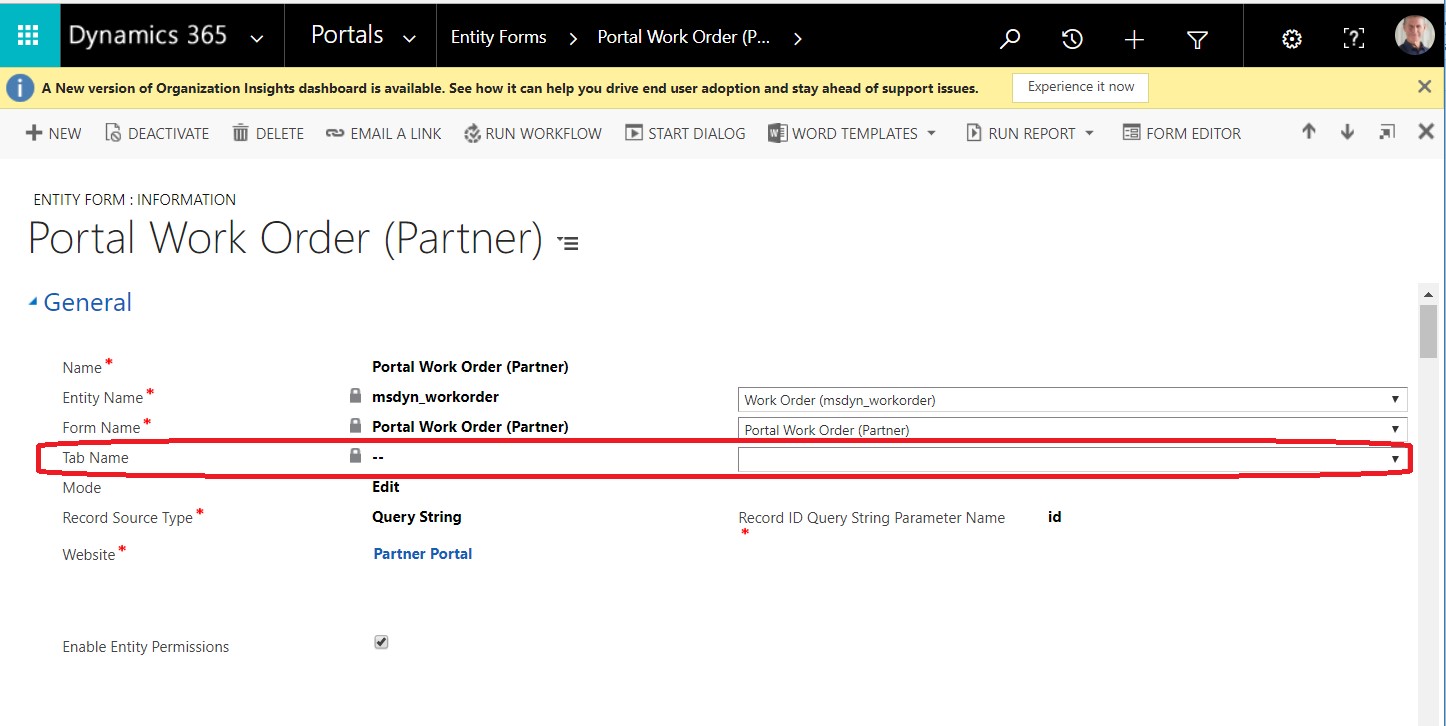Toggle Enable Entity Permissions checkbox
Viewport: 1446px width, 726px height.
[381, 642]
